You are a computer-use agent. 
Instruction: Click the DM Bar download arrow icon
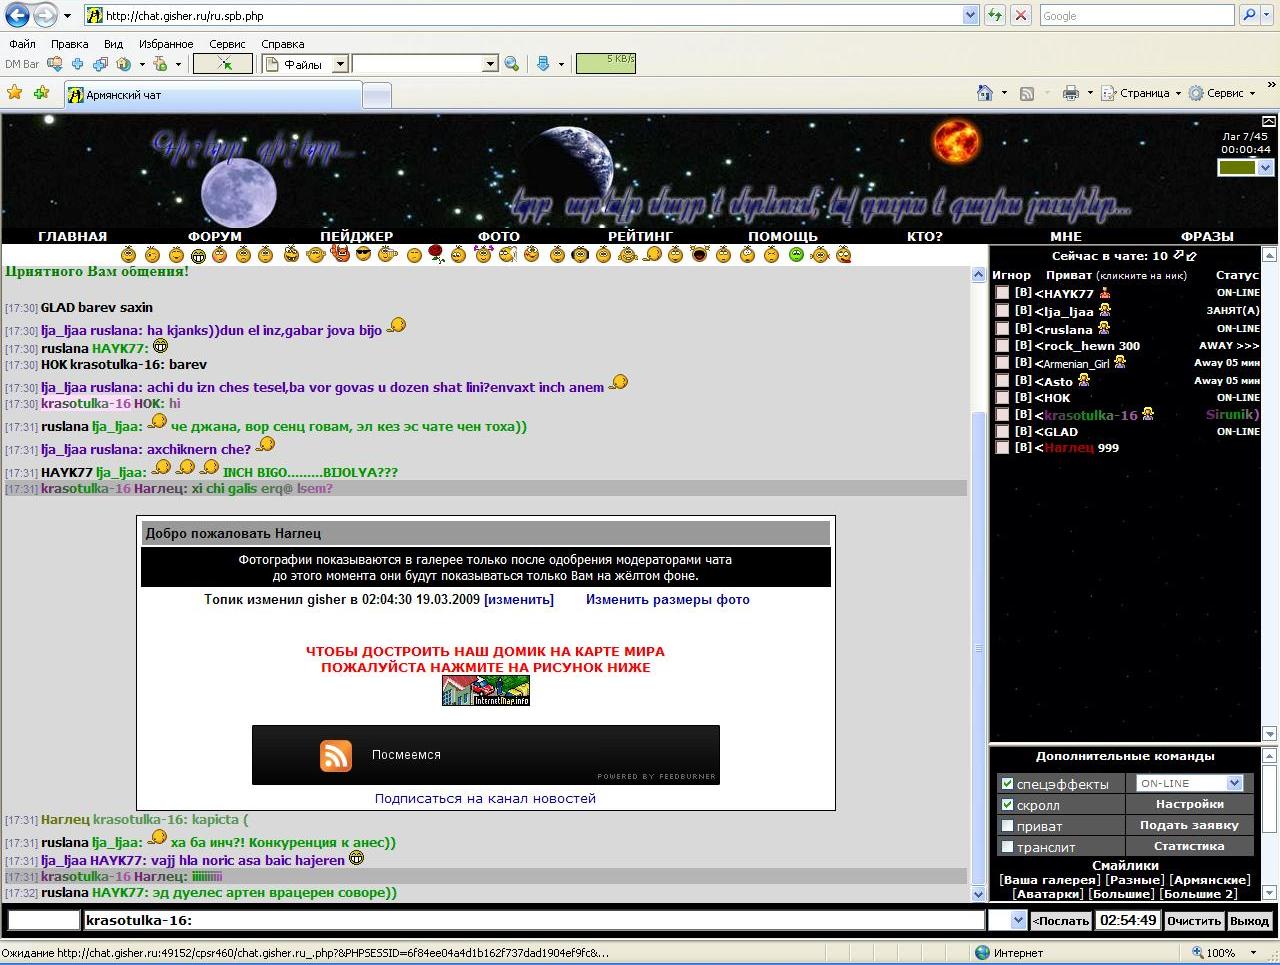pos(543,64)
